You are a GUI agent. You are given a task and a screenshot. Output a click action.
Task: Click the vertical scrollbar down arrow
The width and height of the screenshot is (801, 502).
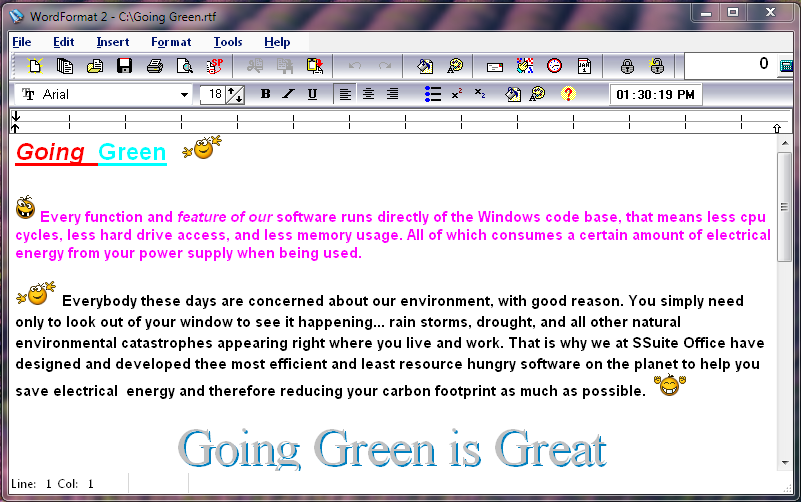[x=784, y=460]
